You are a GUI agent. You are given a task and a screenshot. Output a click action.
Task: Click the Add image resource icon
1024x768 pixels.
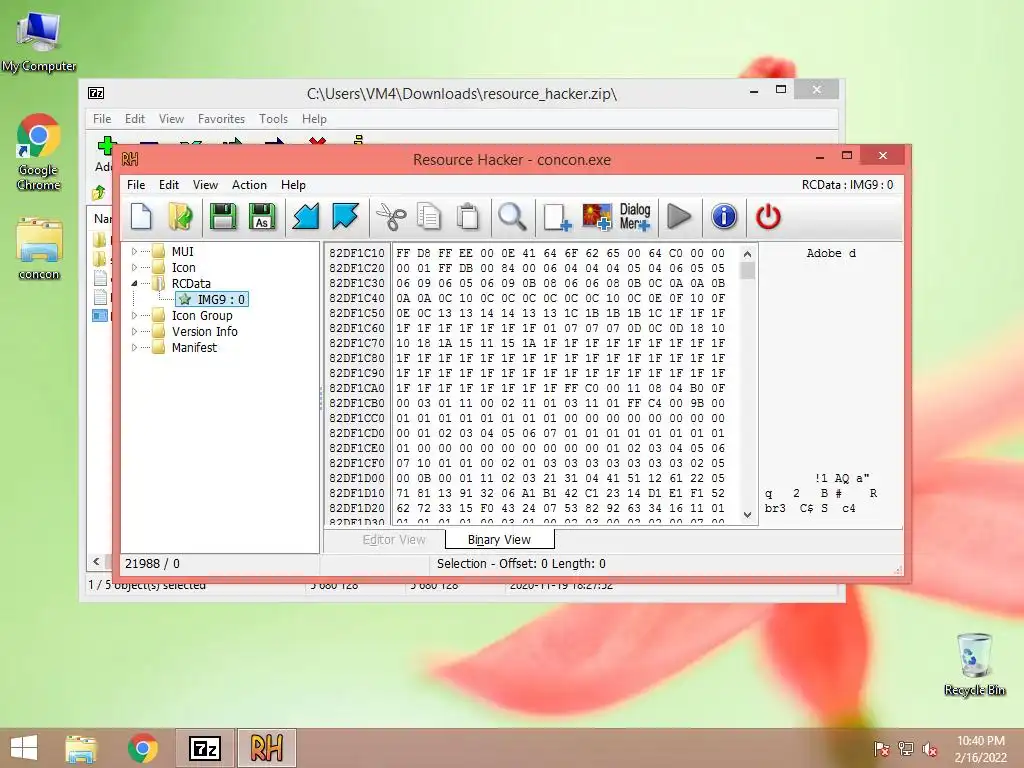coord(597,216)
